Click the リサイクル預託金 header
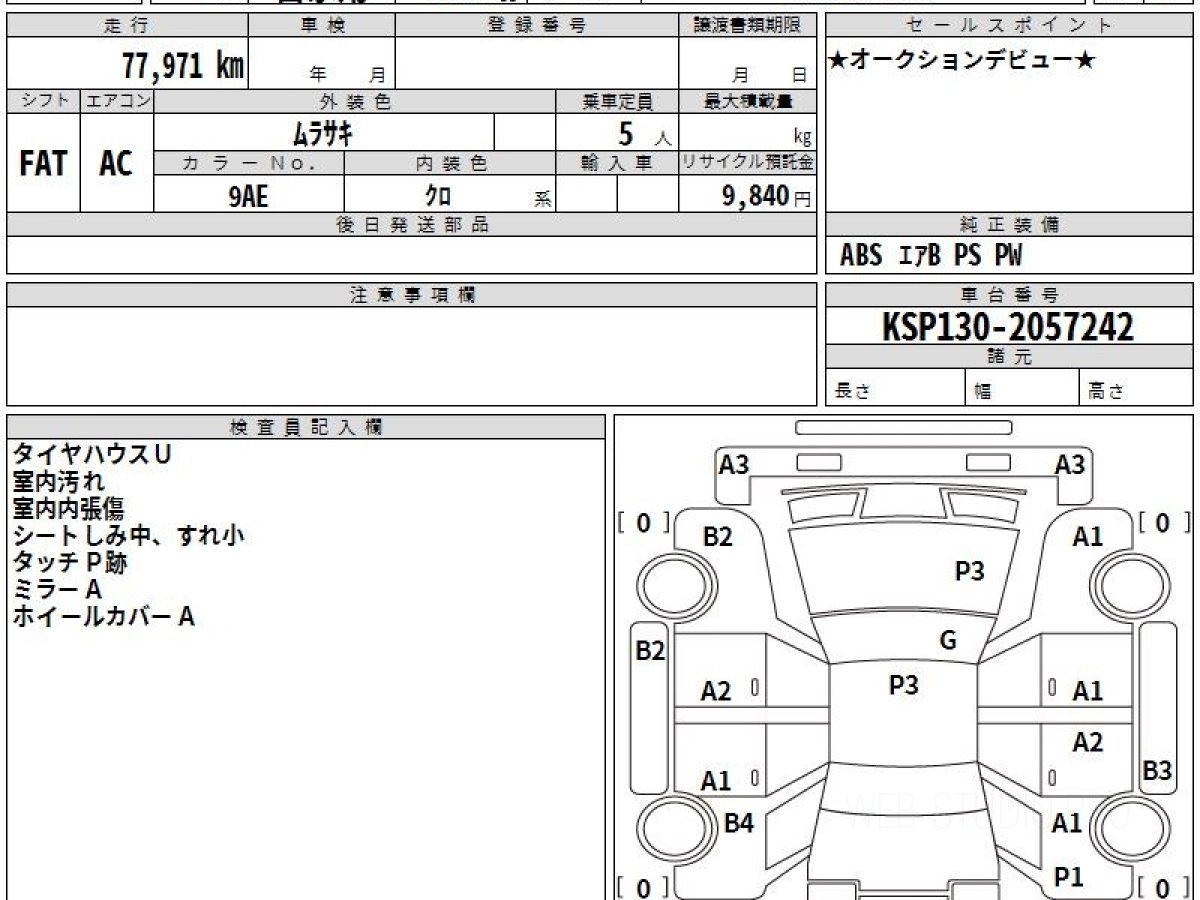Screen dimensions: 1200x900 pos(747,163)
